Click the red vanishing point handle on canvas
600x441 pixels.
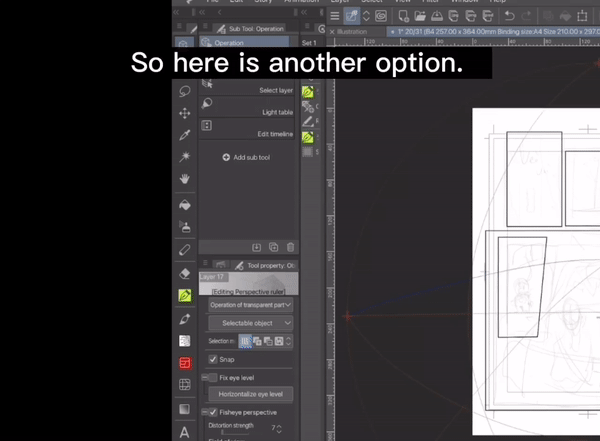(x=347, y=316)
